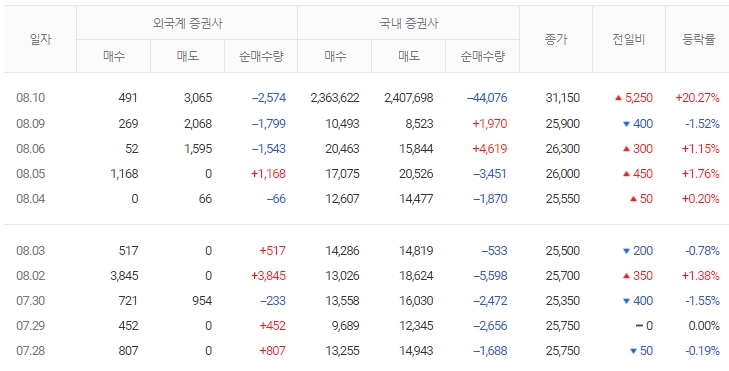Click the +20.27% rate
729x371 pixels.
697,98
